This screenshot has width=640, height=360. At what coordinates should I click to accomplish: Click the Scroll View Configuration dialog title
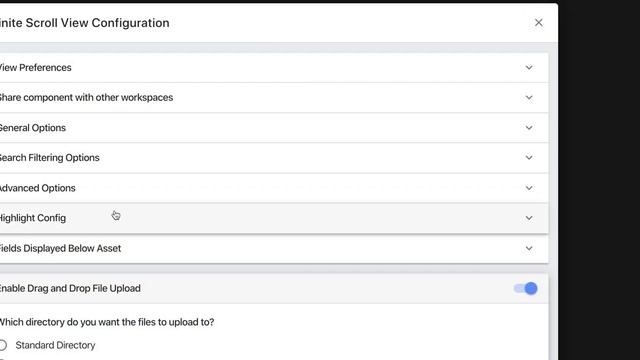(x=84, y=23)
